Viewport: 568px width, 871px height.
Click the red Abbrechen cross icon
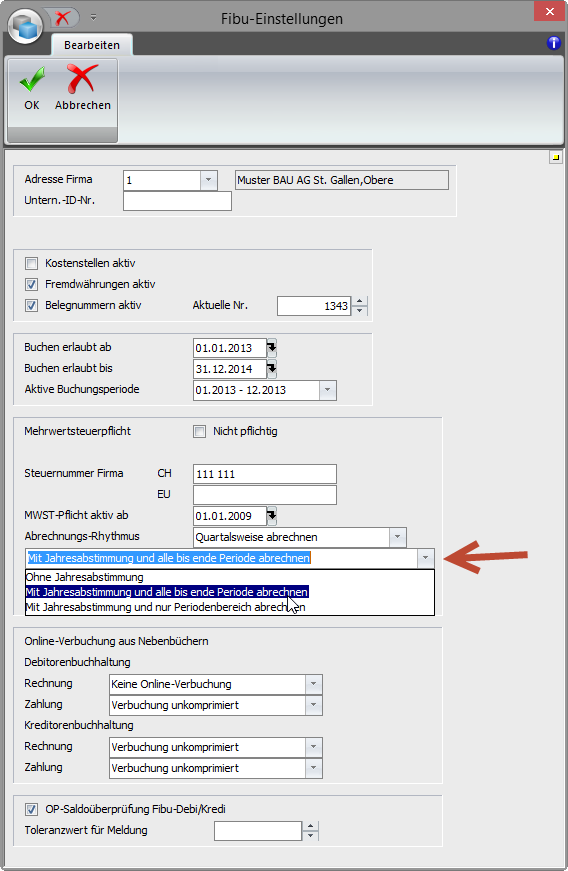click(82, 78)
